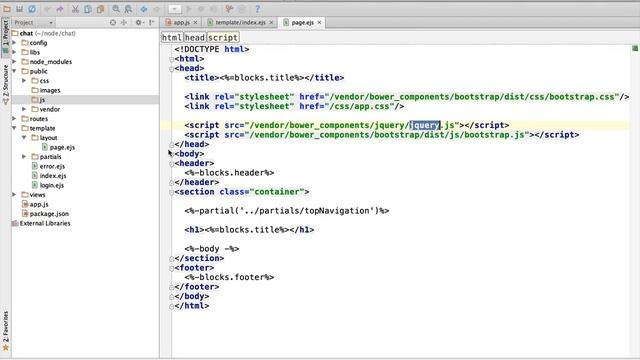Click the Run play icon
The height and width of the screenshot is (360, 640).
[x=189, y=9]
